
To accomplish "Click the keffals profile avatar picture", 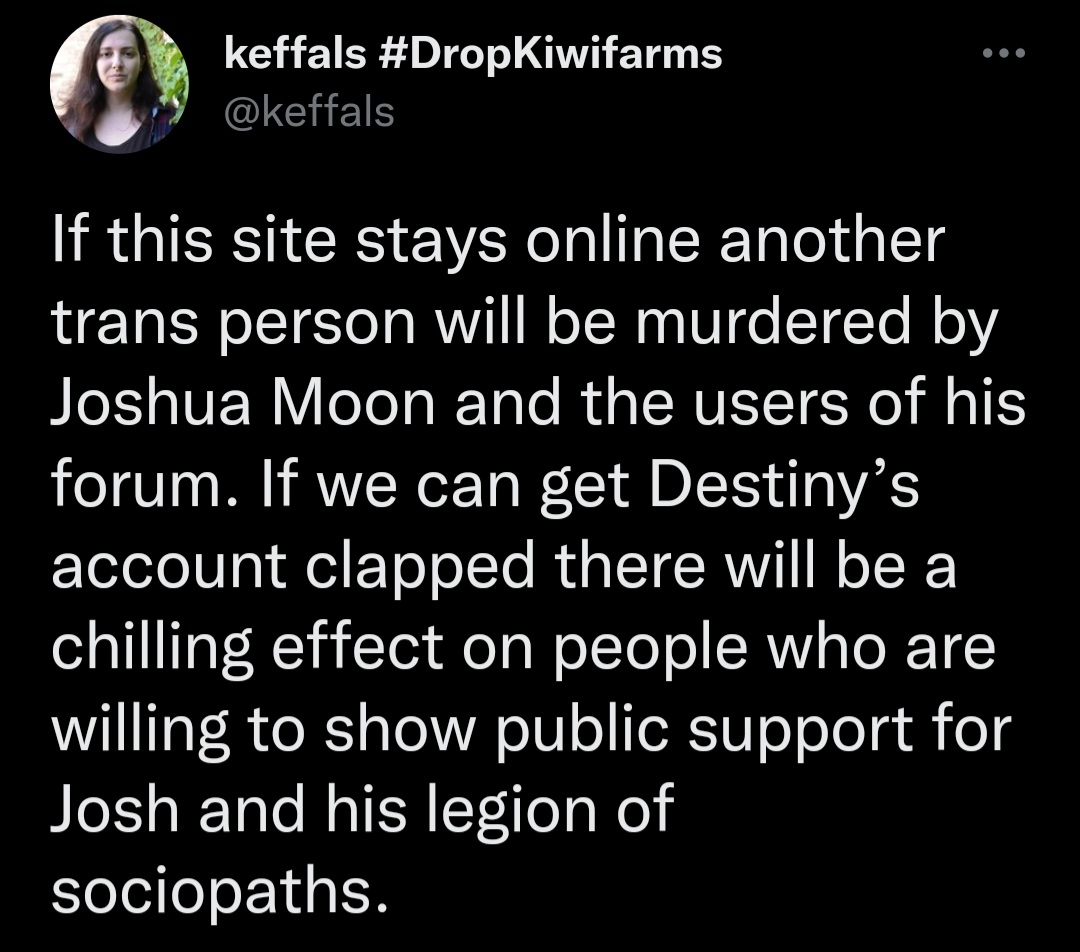I will [119, 83].
